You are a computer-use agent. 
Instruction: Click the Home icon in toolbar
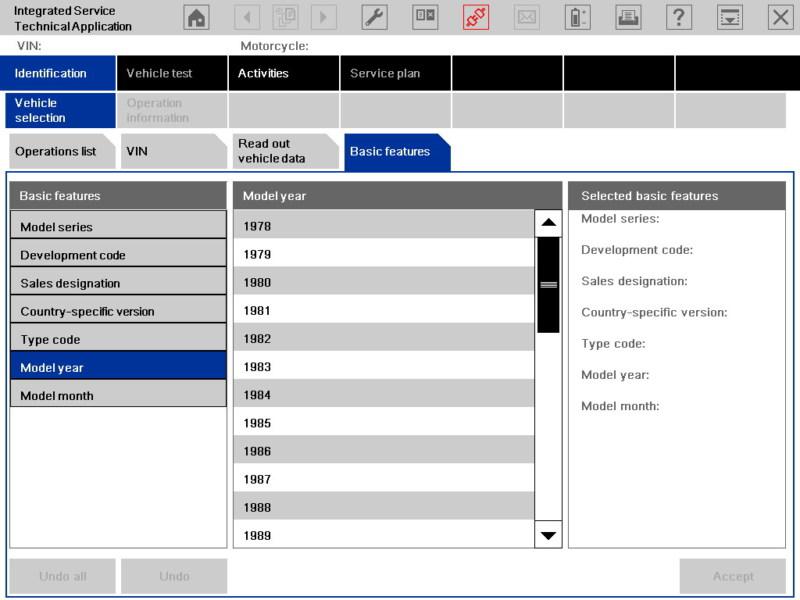[x=198, y=17]
